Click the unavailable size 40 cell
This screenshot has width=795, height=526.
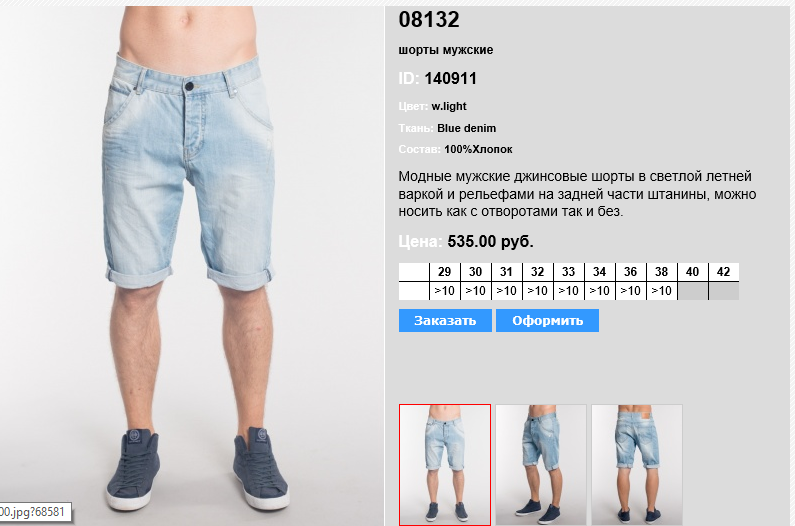pos(693,291)
